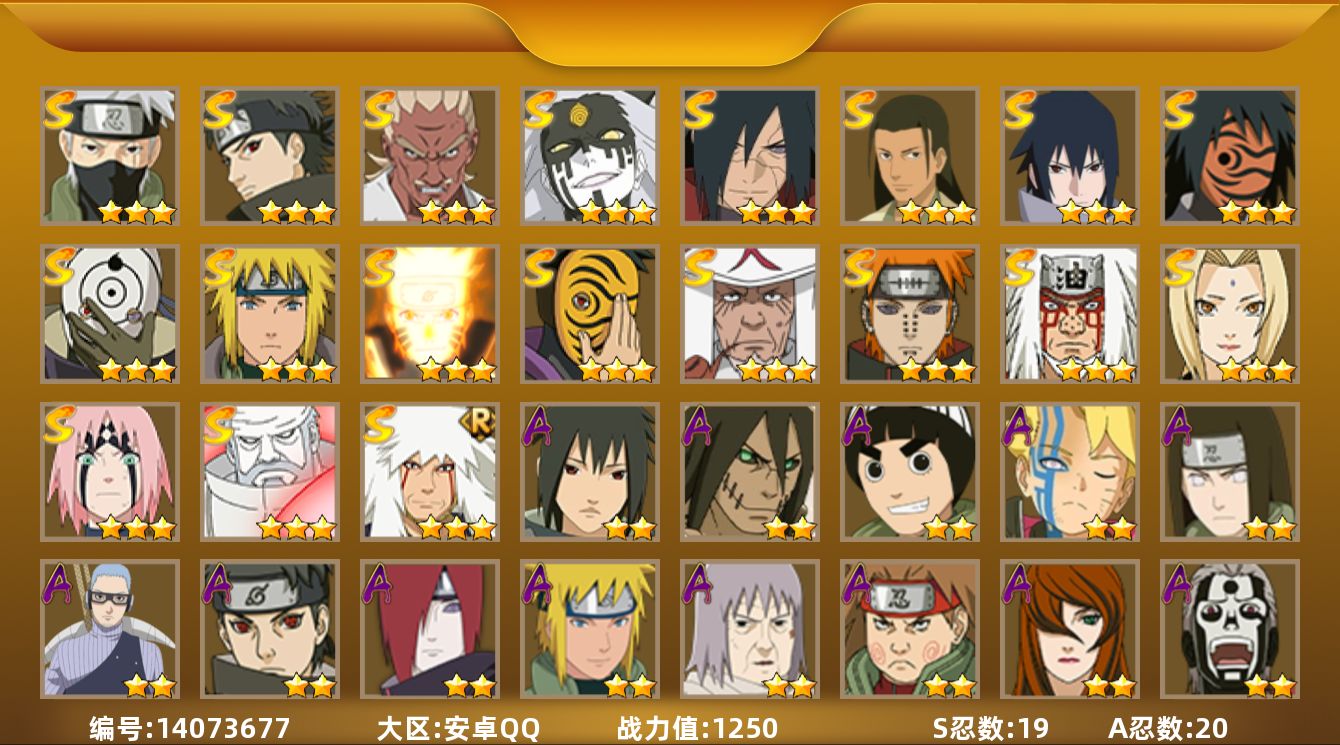Select the pink-haired Sakura card
The width and height of the screenshot is (1340, 745).
tap(110, 472)
